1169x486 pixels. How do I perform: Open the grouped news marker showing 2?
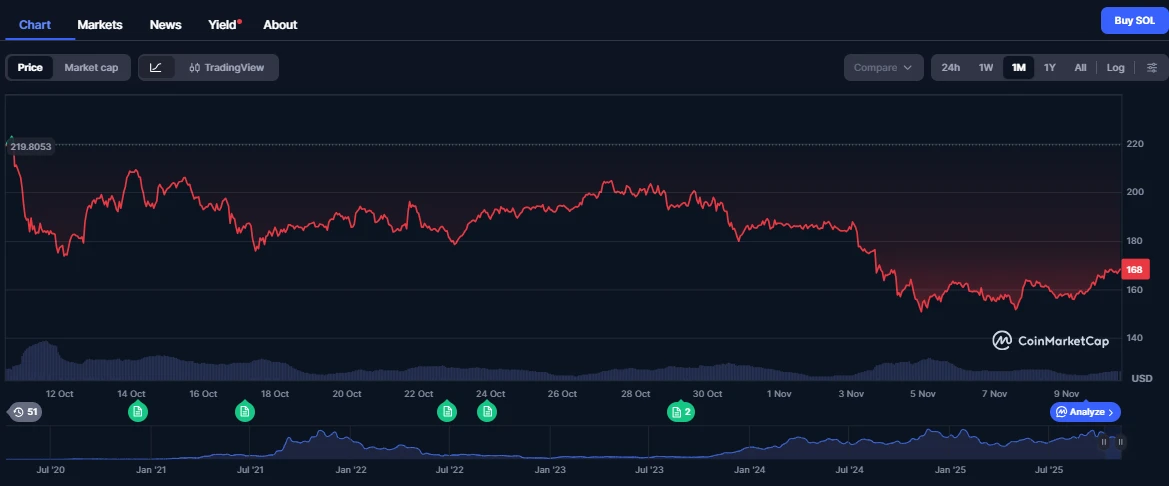(681, 412)
